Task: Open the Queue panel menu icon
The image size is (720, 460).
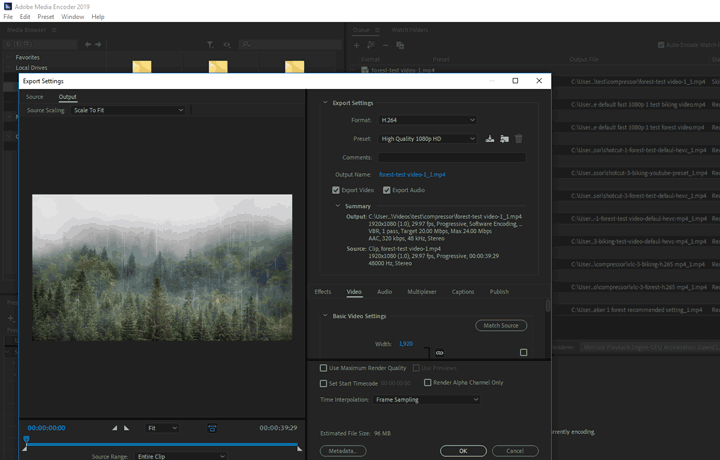Action: click(377, 30)
